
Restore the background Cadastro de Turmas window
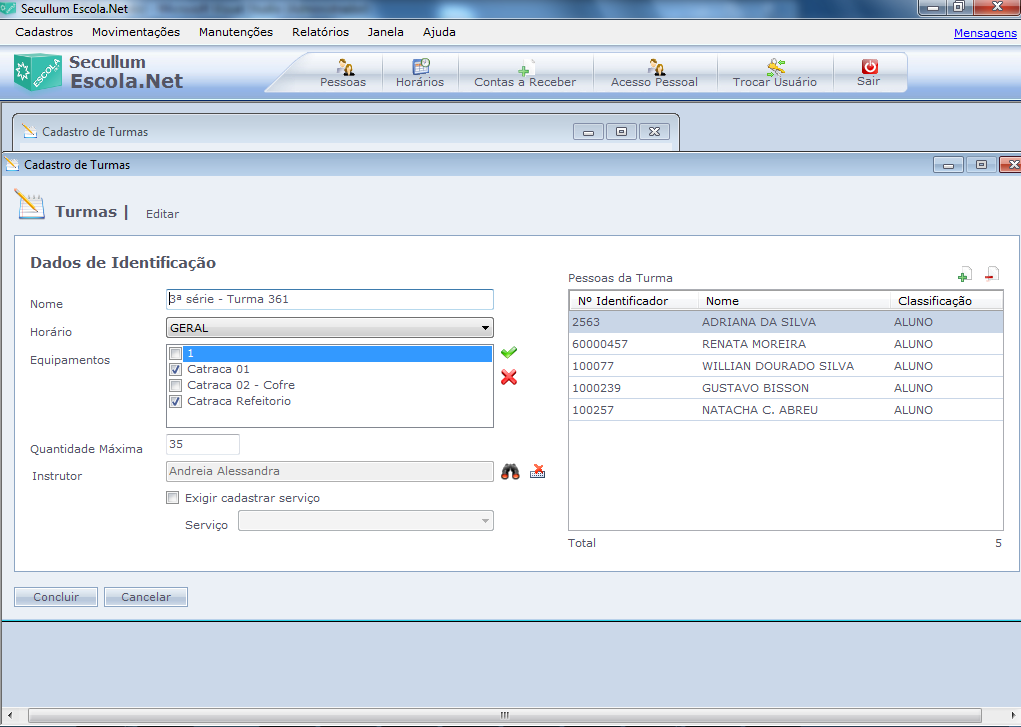coord(621,132)
